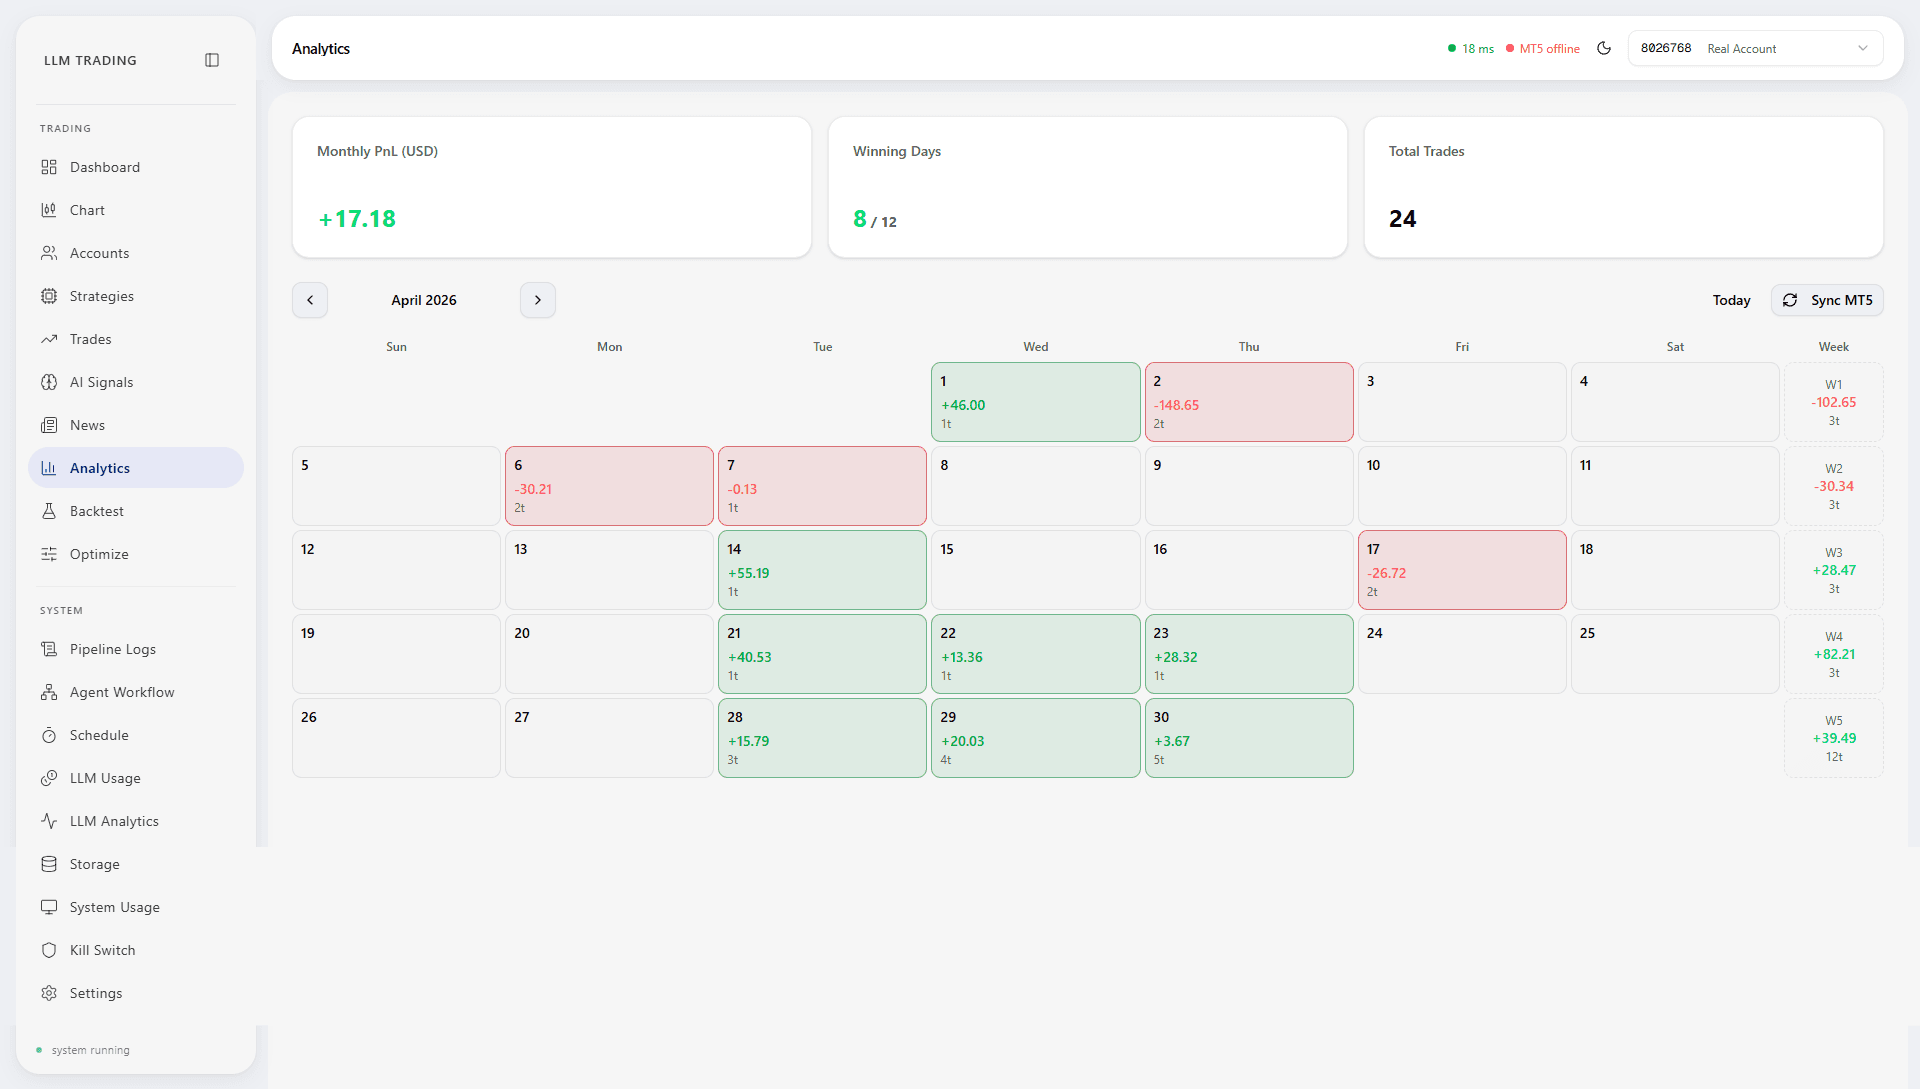Image resolution: width=1920 pixels, height=1089 pixels.
Task: Click the LLM TRADING logo text
Action: 90,60
